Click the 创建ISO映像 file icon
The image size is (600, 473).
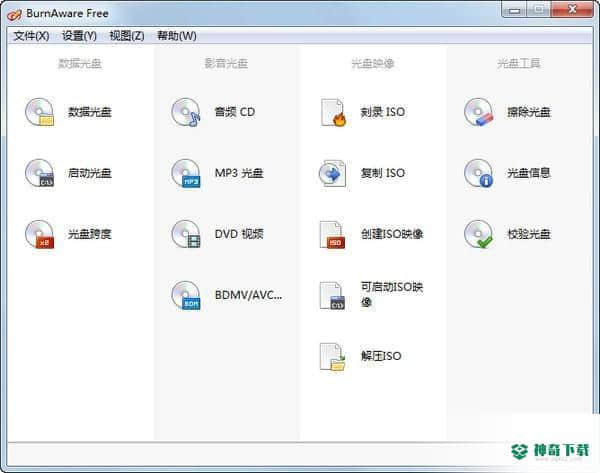coord(333,234)
